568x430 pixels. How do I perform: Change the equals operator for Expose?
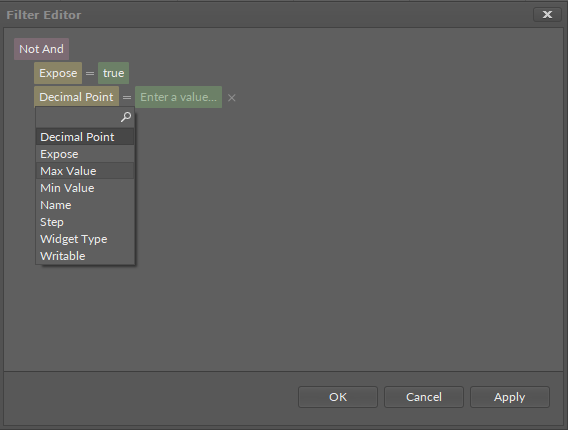(x=90, y=74)
